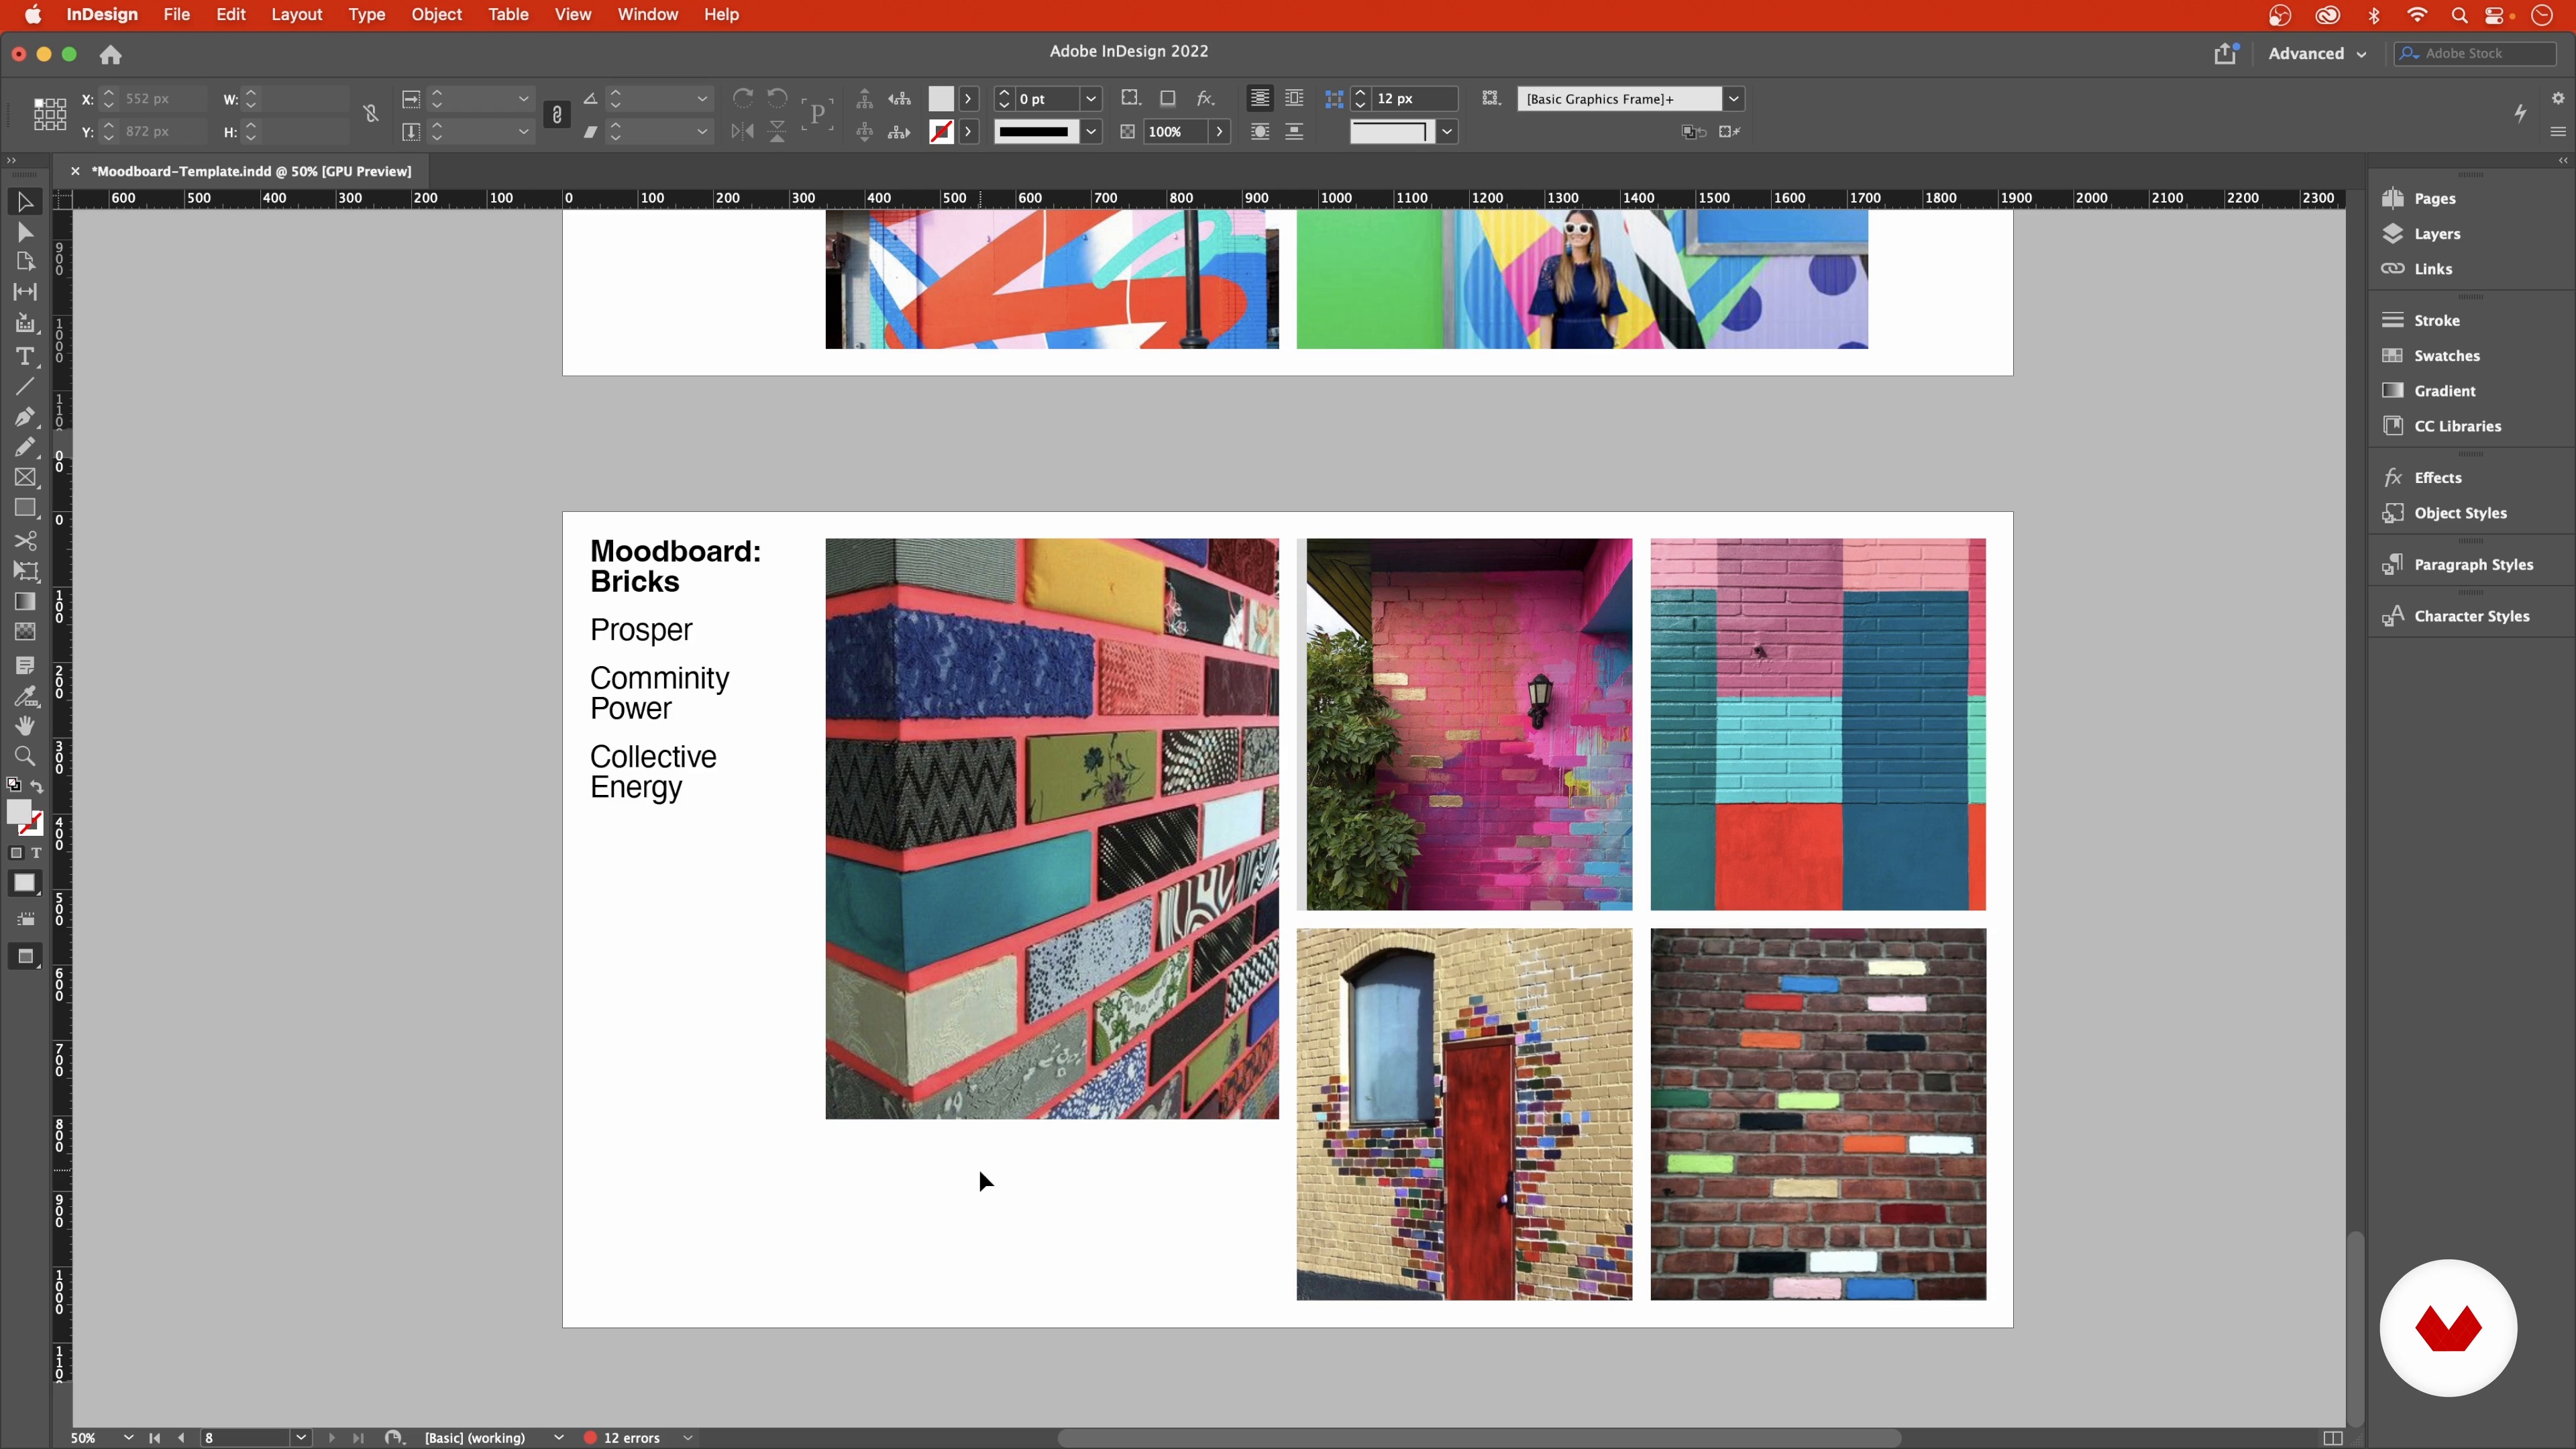This screenshot has height=1449, width=2576.
Task: Enable jump object text wrap
Action: [1294, 131]
